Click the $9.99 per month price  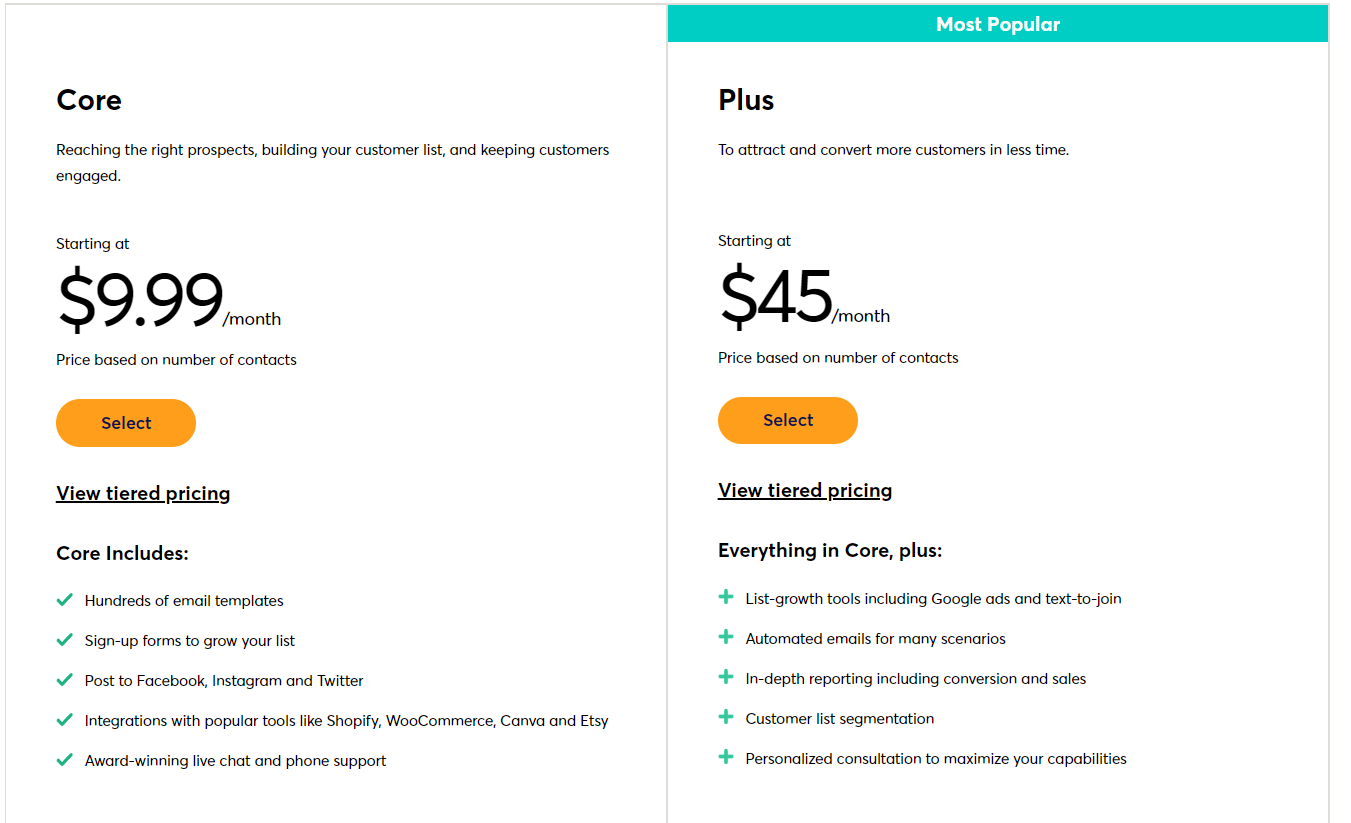pyautogui.click(x=169, y=300)
